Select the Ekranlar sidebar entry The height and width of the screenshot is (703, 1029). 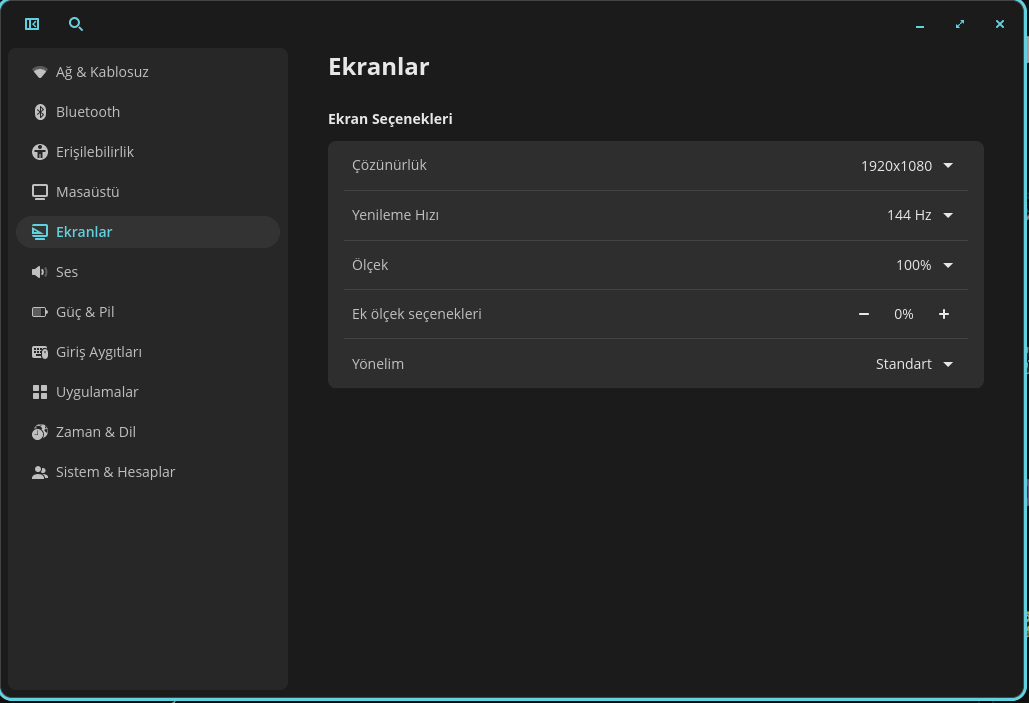[148, 232]
